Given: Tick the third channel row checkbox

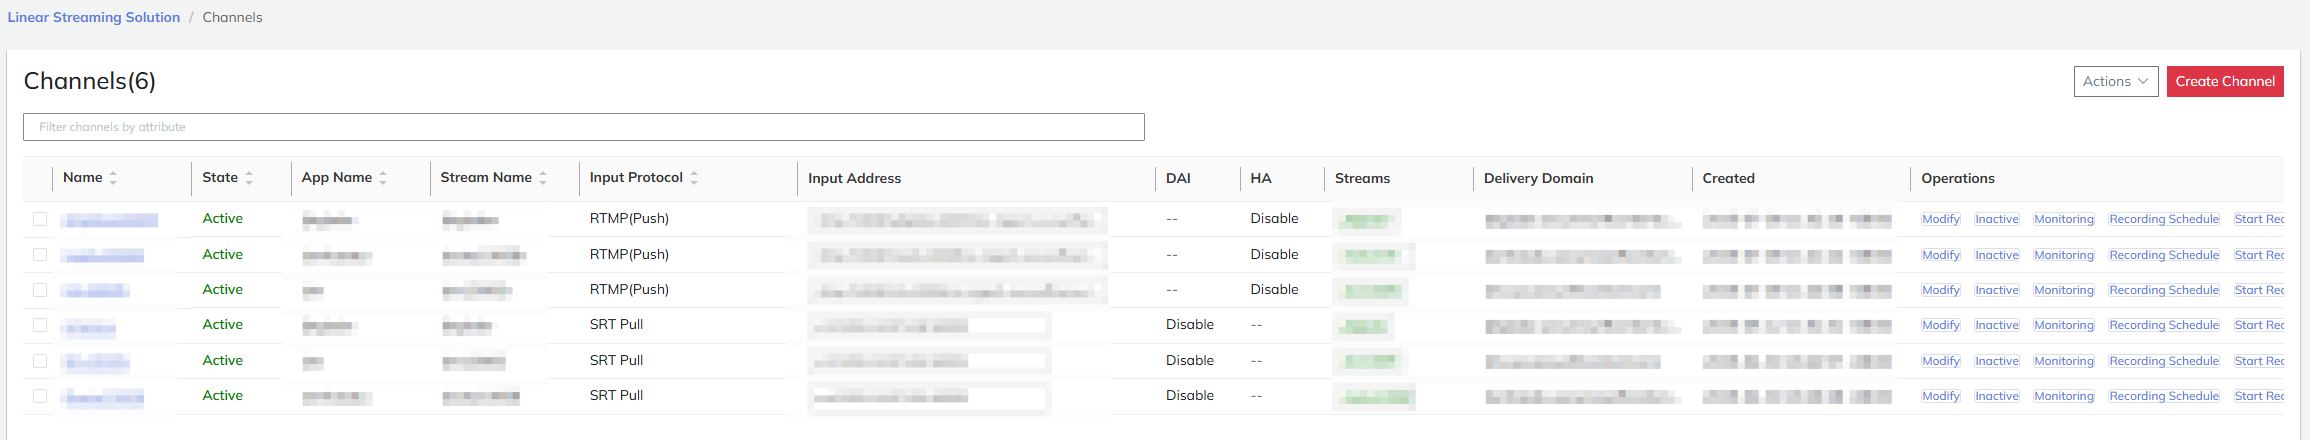Looking at the screenshot, I should coord(40,290).
